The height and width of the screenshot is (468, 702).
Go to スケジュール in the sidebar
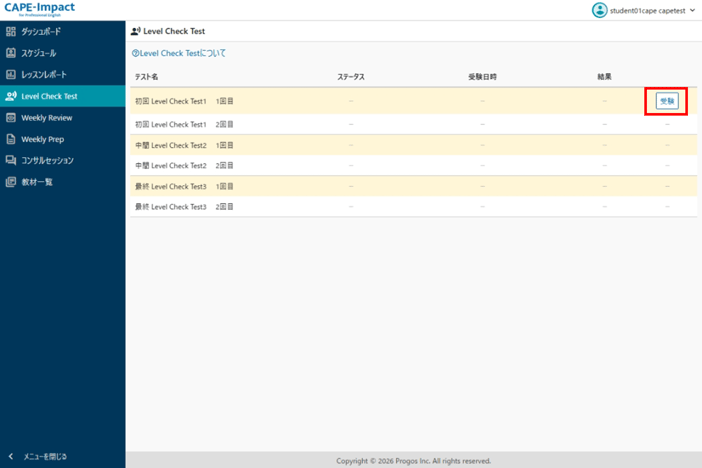[39, 53]
